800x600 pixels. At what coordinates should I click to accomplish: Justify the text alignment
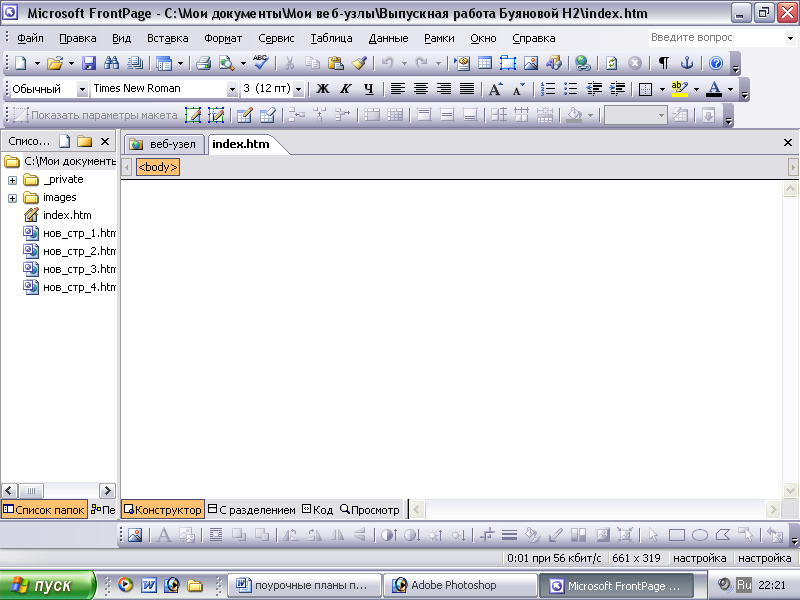[x=467, y=89]
